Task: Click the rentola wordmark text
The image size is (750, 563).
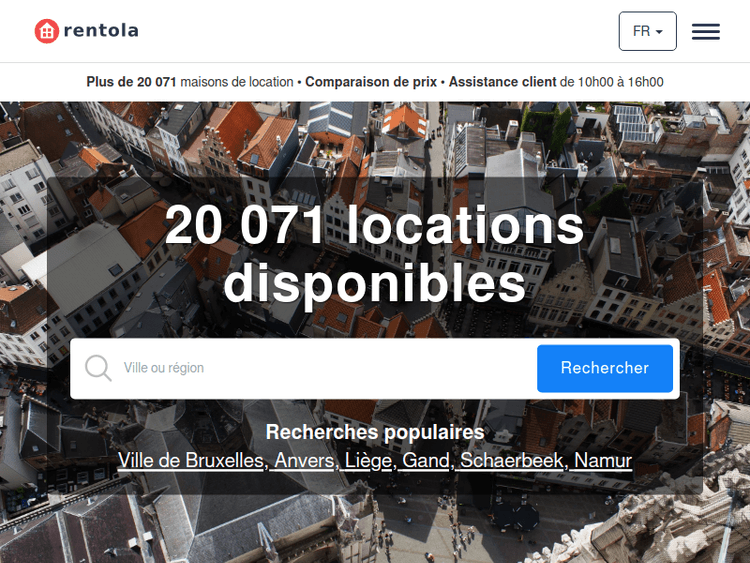Action: (x=101, y=31)
